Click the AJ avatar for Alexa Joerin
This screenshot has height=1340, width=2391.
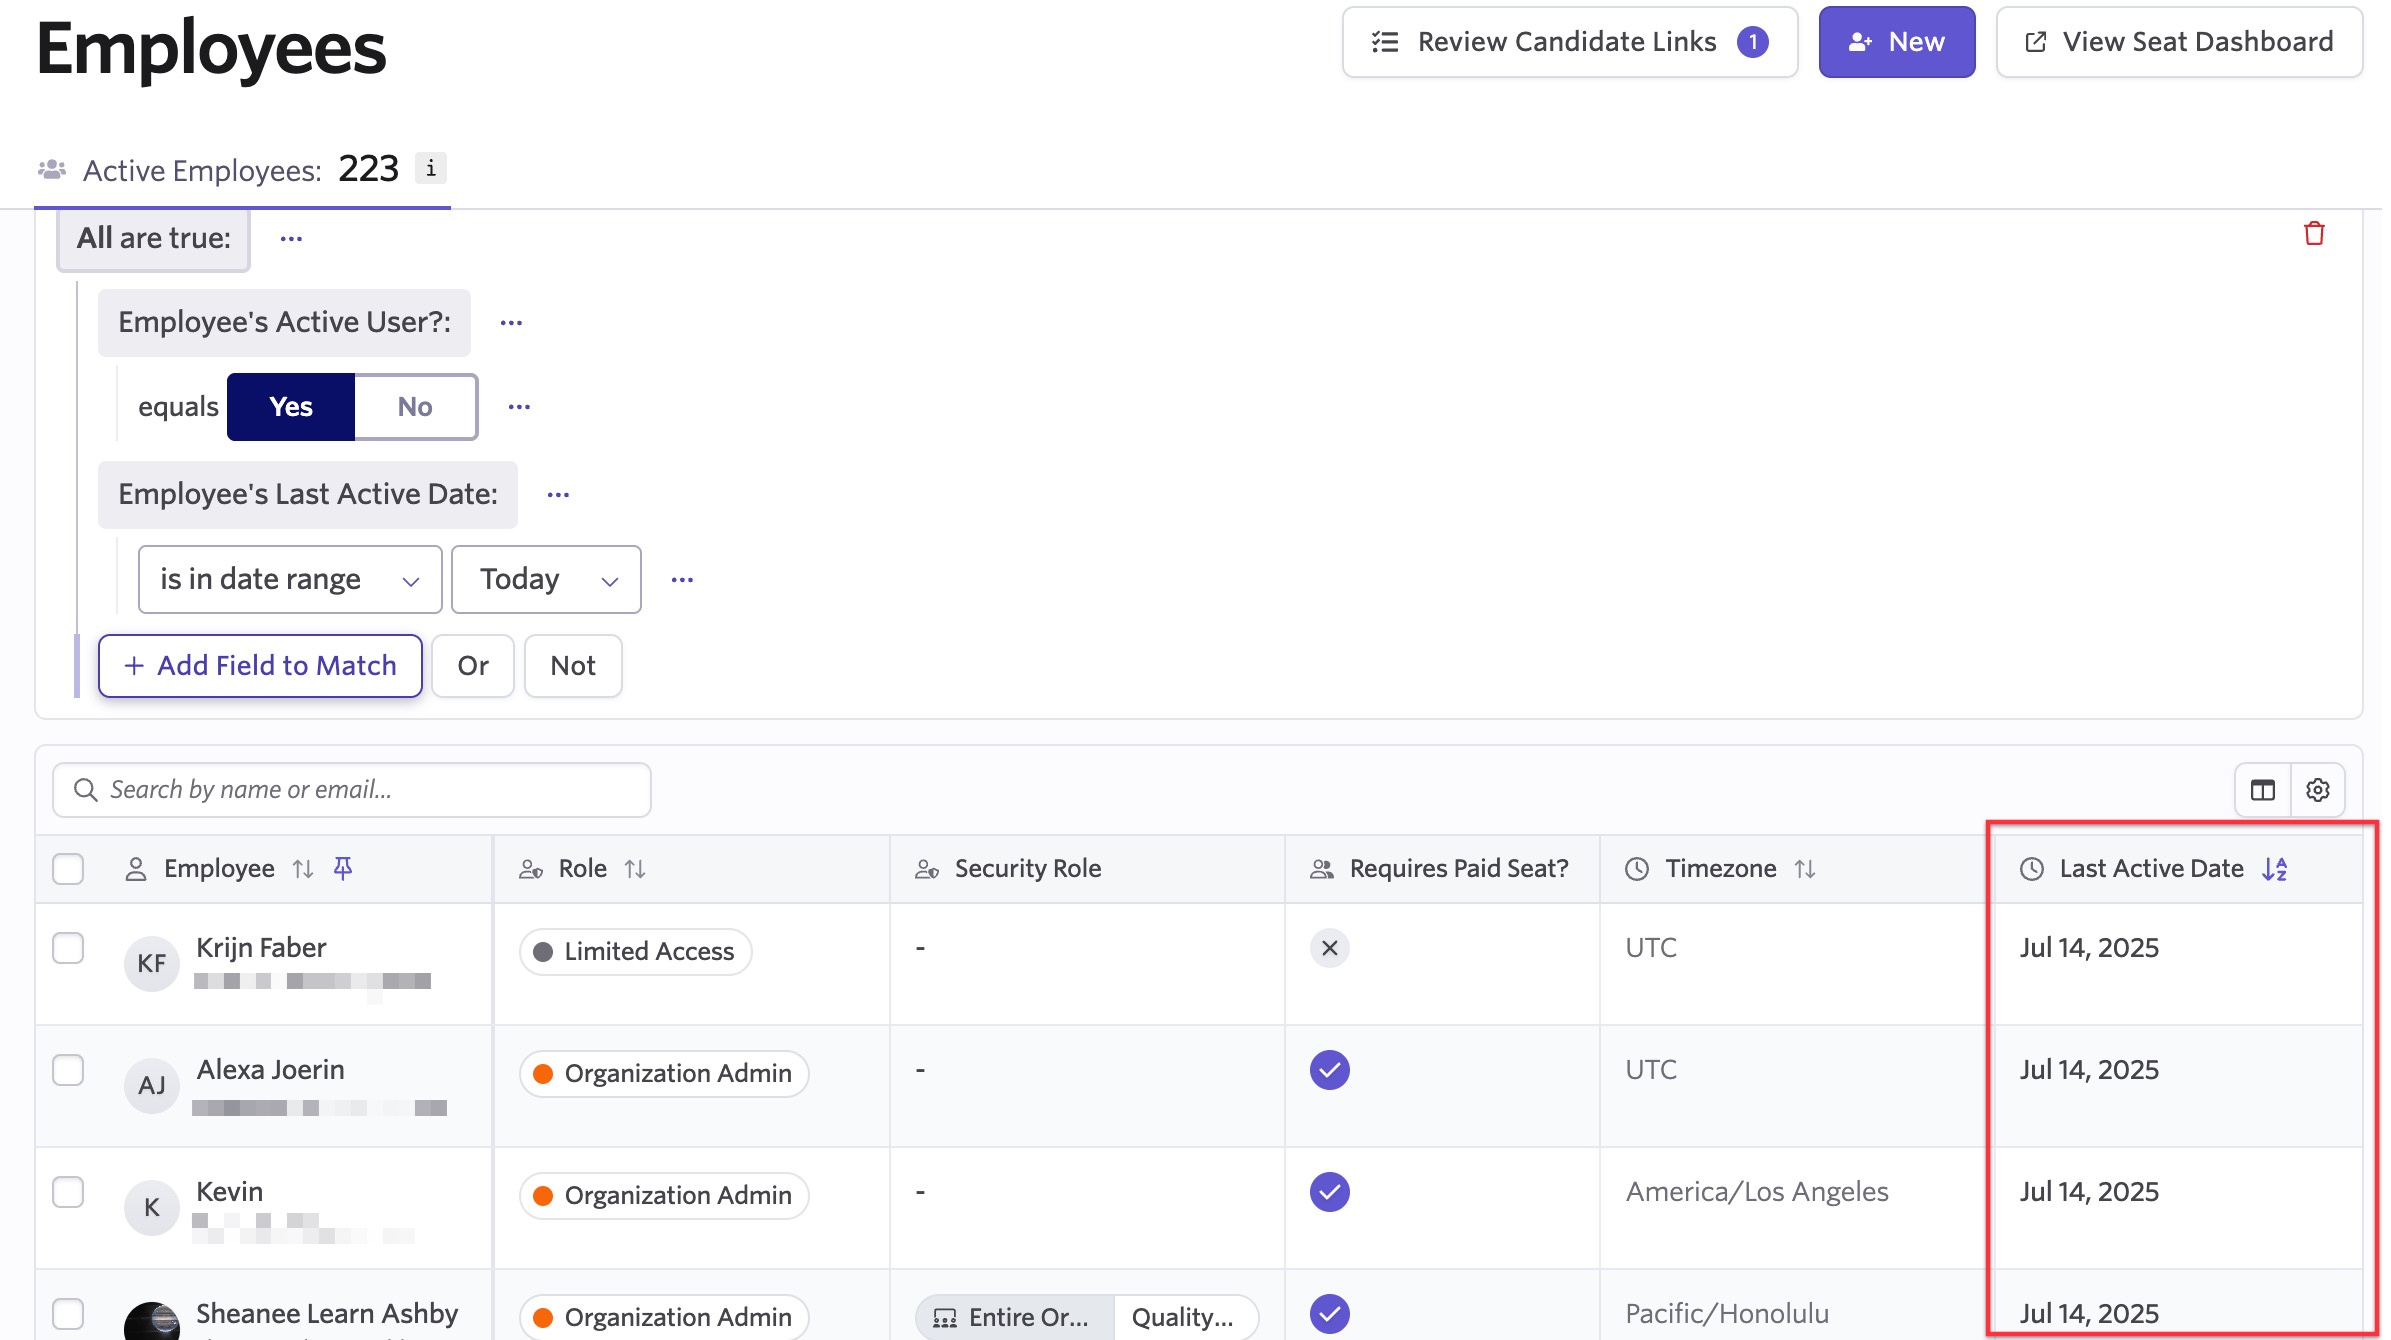point(152,1085)
